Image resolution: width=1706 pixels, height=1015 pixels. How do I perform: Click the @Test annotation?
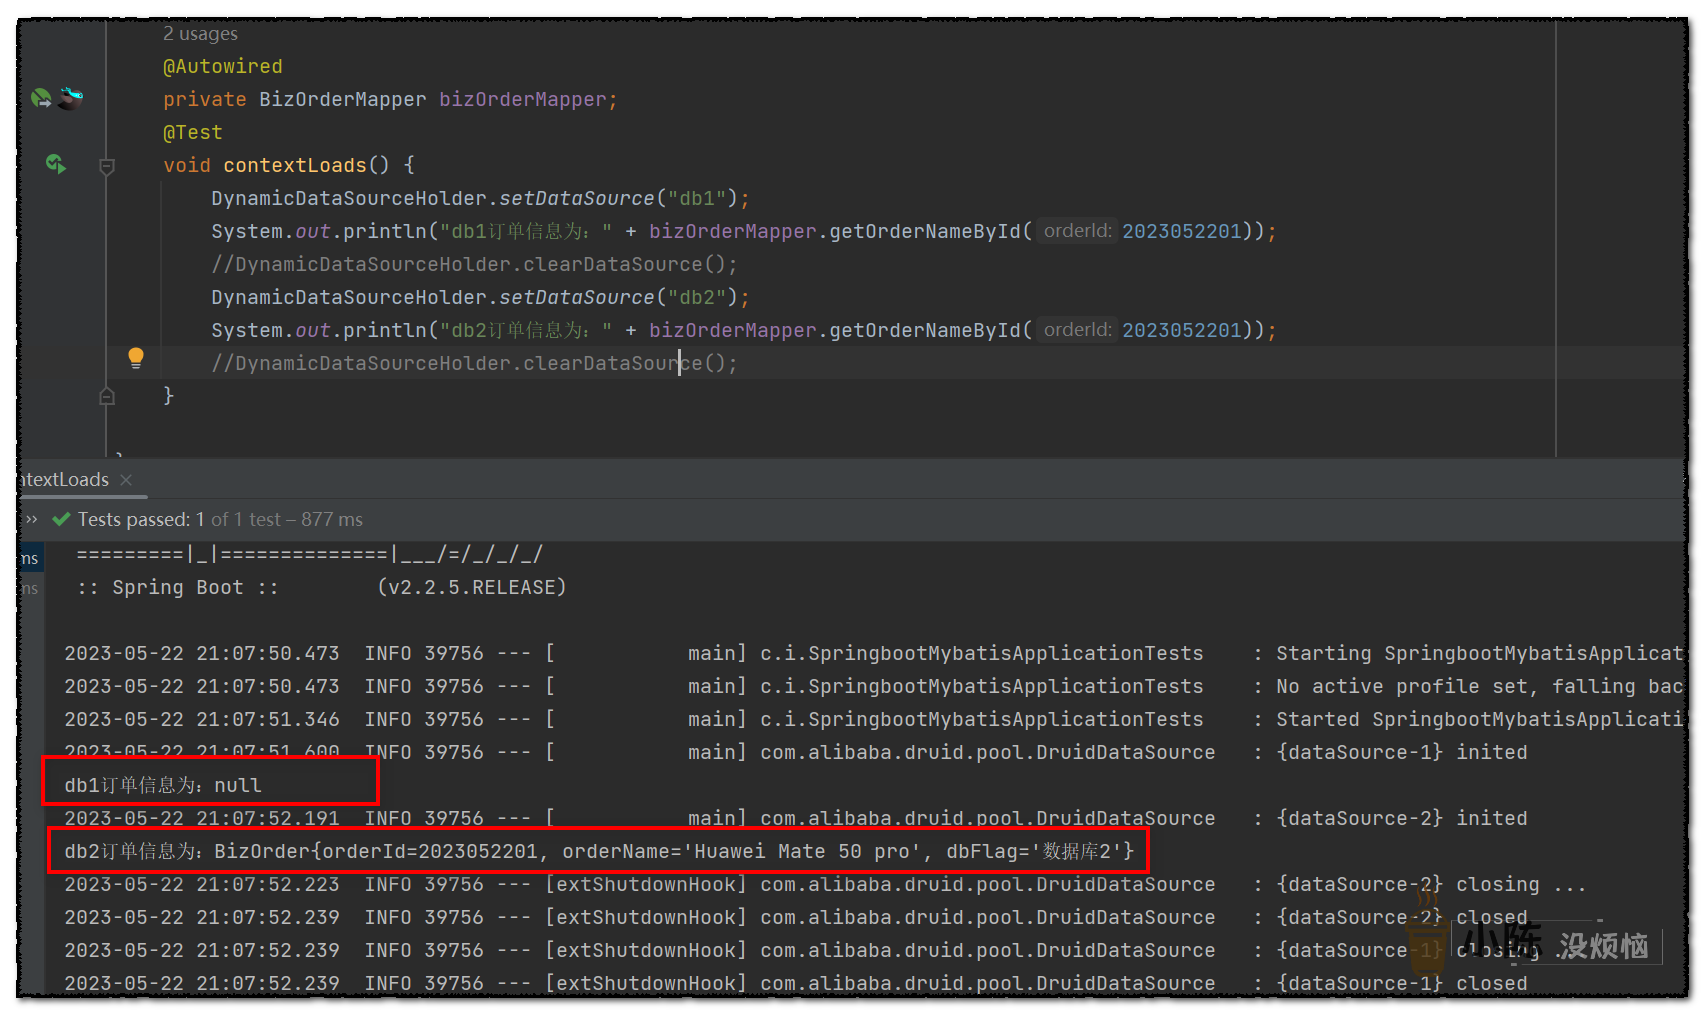click(x=193, y=132)
